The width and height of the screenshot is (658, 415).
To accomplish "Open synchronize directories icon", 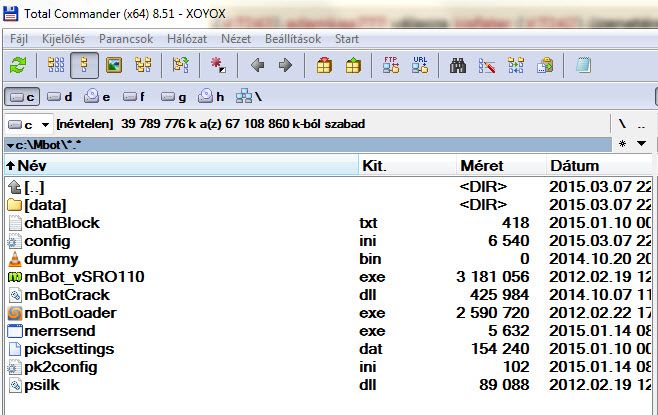I will point(516,65).
